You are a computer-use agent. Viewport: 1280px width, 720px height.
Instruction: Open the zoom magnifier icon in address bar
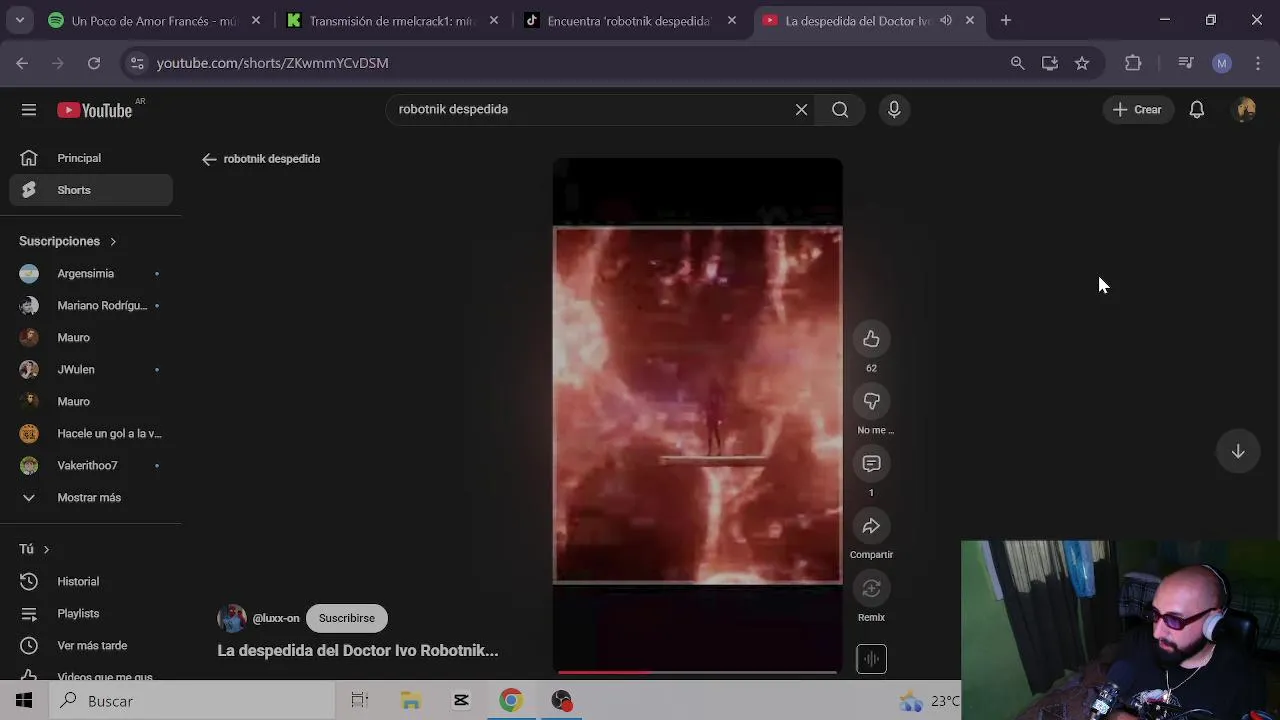point(1017,63)
